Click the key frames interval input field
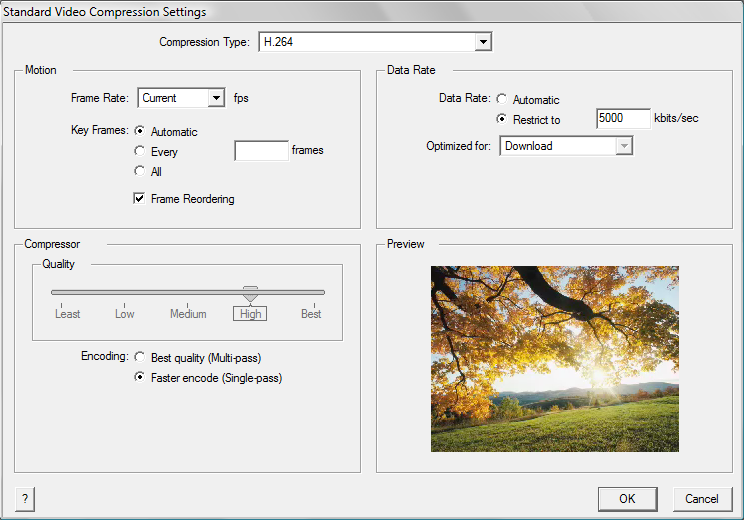Viewport: 744px width, 520px height. (261, 151)
